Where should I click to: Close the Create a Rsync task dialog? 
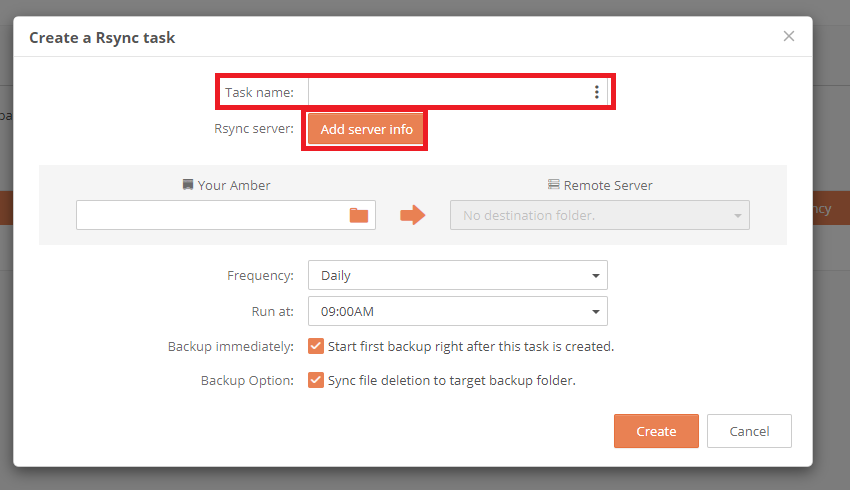coord(789,36)
